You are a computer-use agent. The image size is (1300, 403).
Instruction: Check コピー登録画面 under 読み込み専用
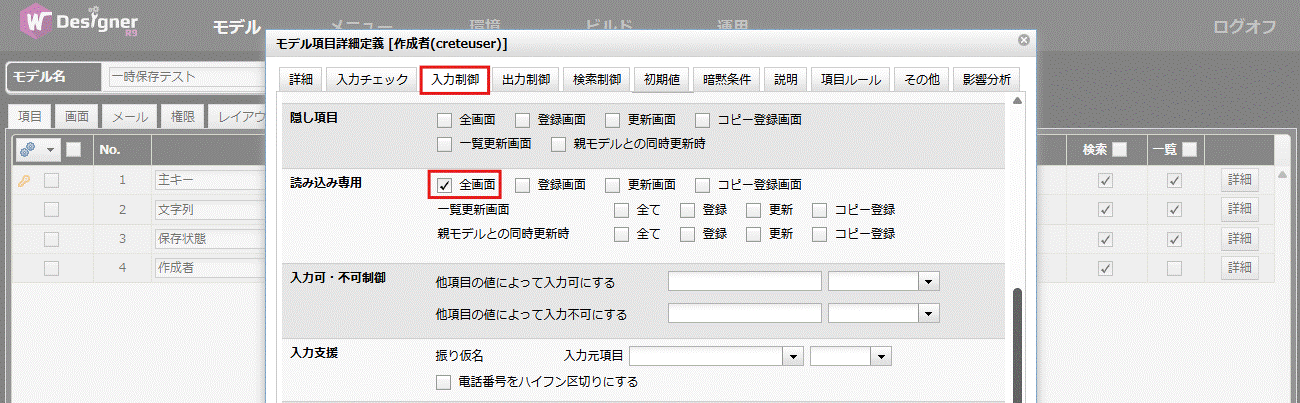[x=702, y=185]
